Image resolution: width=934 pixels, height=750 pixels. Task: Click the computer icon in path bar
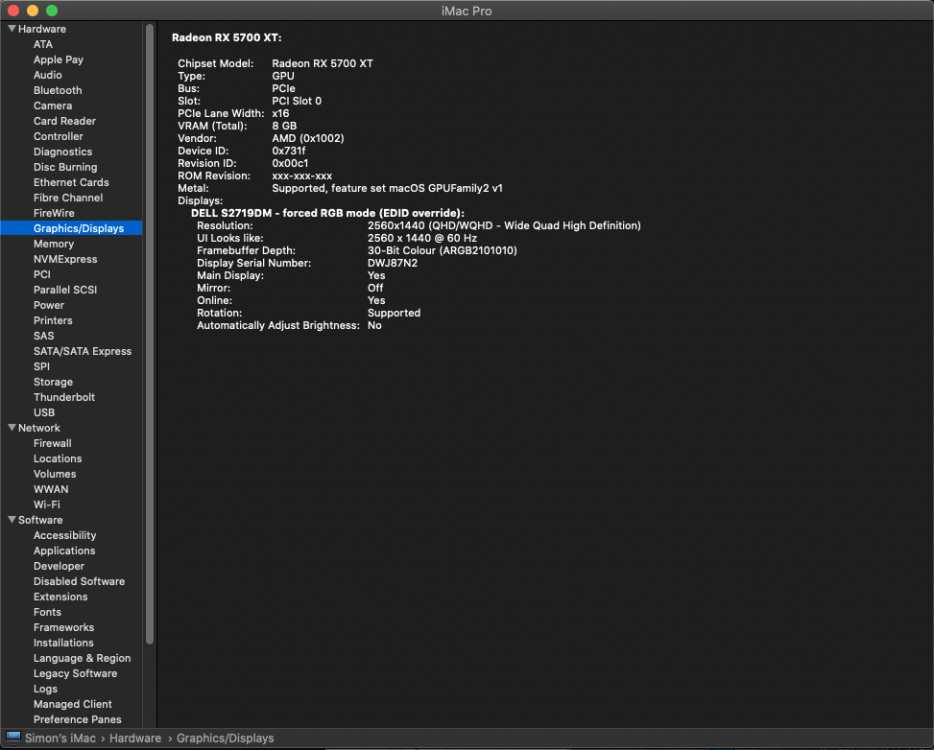13,737
